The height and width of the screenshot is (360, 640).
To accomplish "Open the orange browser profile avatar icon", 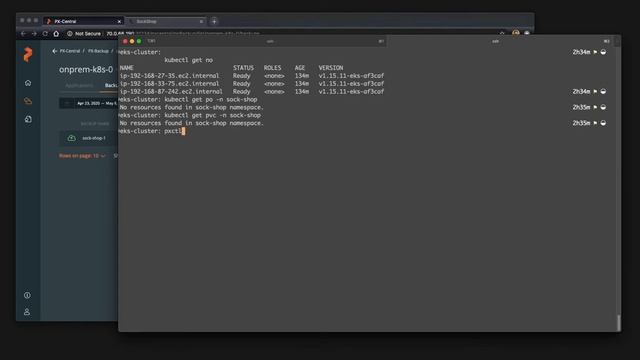I will pos(516,33).
